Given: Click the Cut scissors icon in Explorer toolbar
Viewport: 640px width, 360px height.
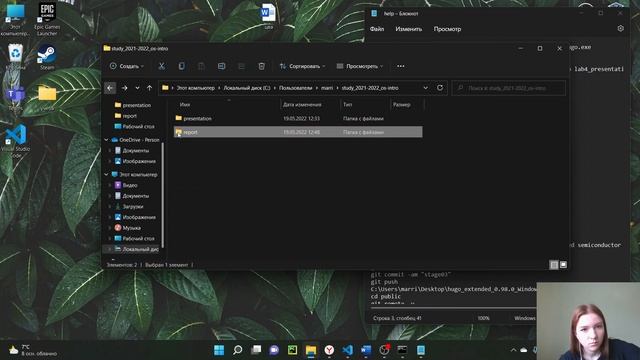Looking at the screenshot, I should click(x=162, y=66).
